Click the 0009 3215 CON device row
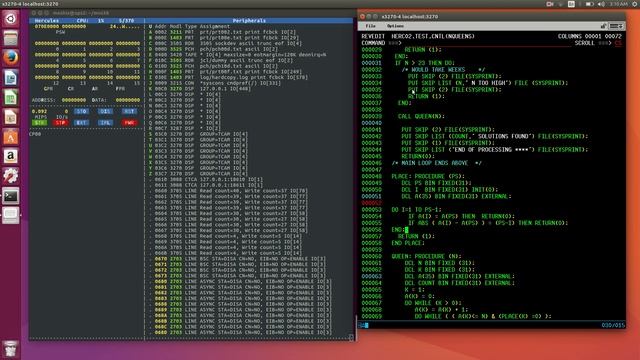Screen dimensions: 640x360 point(215,83)
